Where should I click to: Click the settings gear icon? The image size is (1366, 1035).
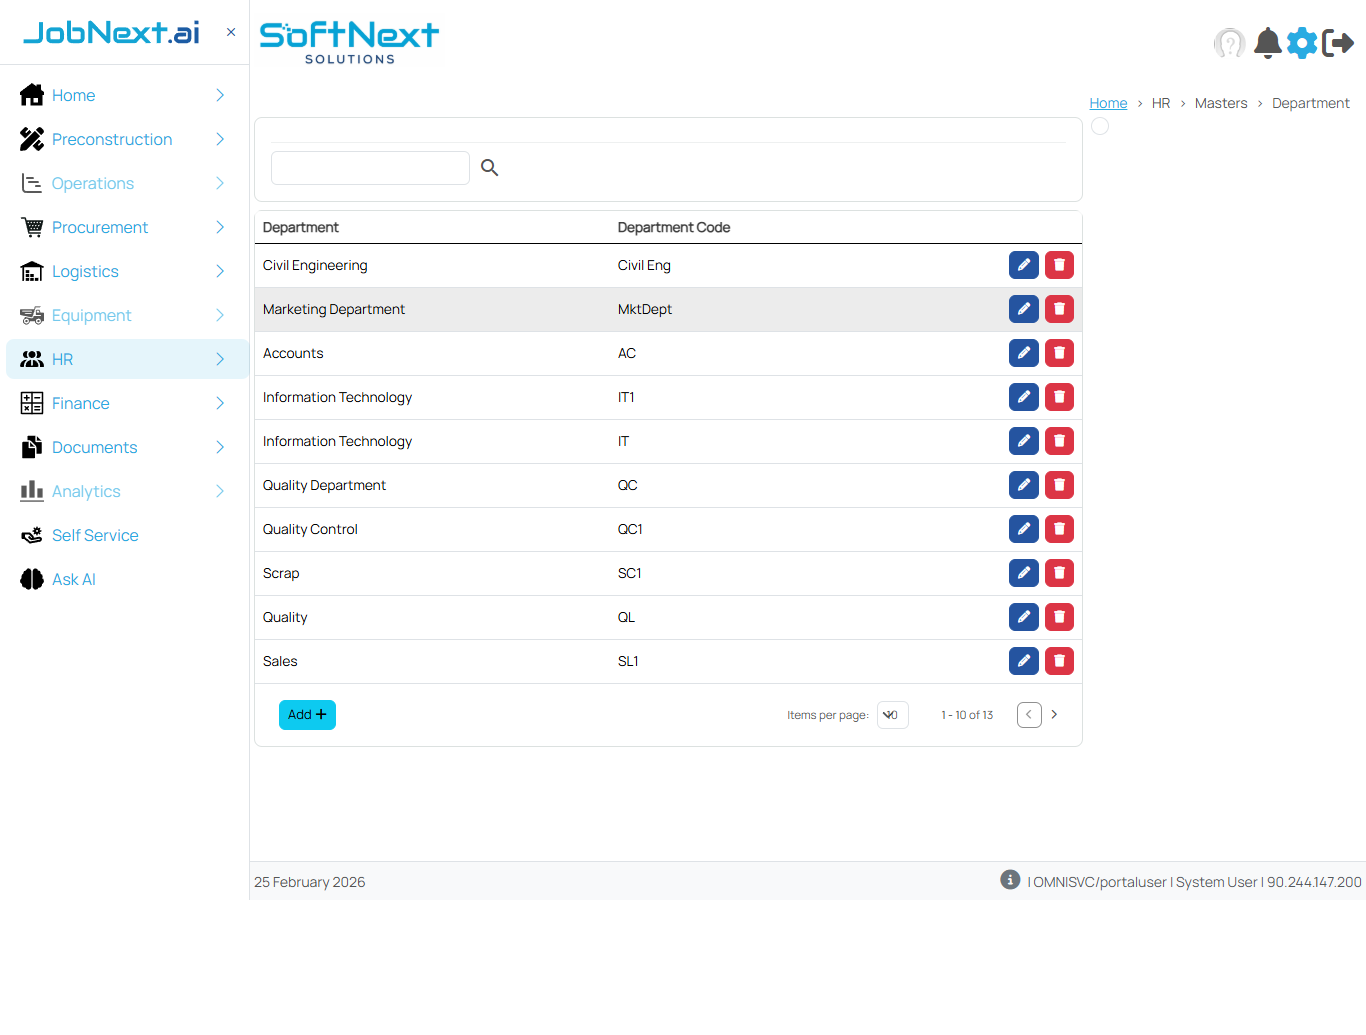coord(1302,43)
